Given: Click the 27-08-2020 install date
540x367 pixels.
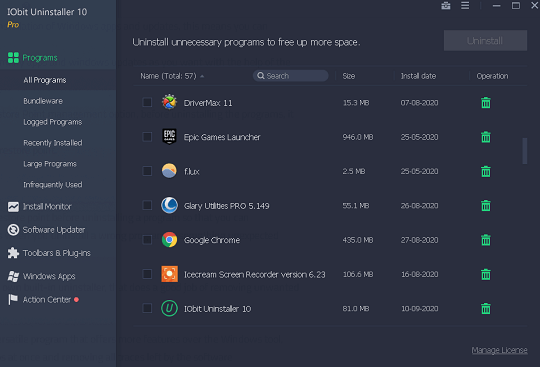Looking at the screenshot, I should (x=419, y=240).
